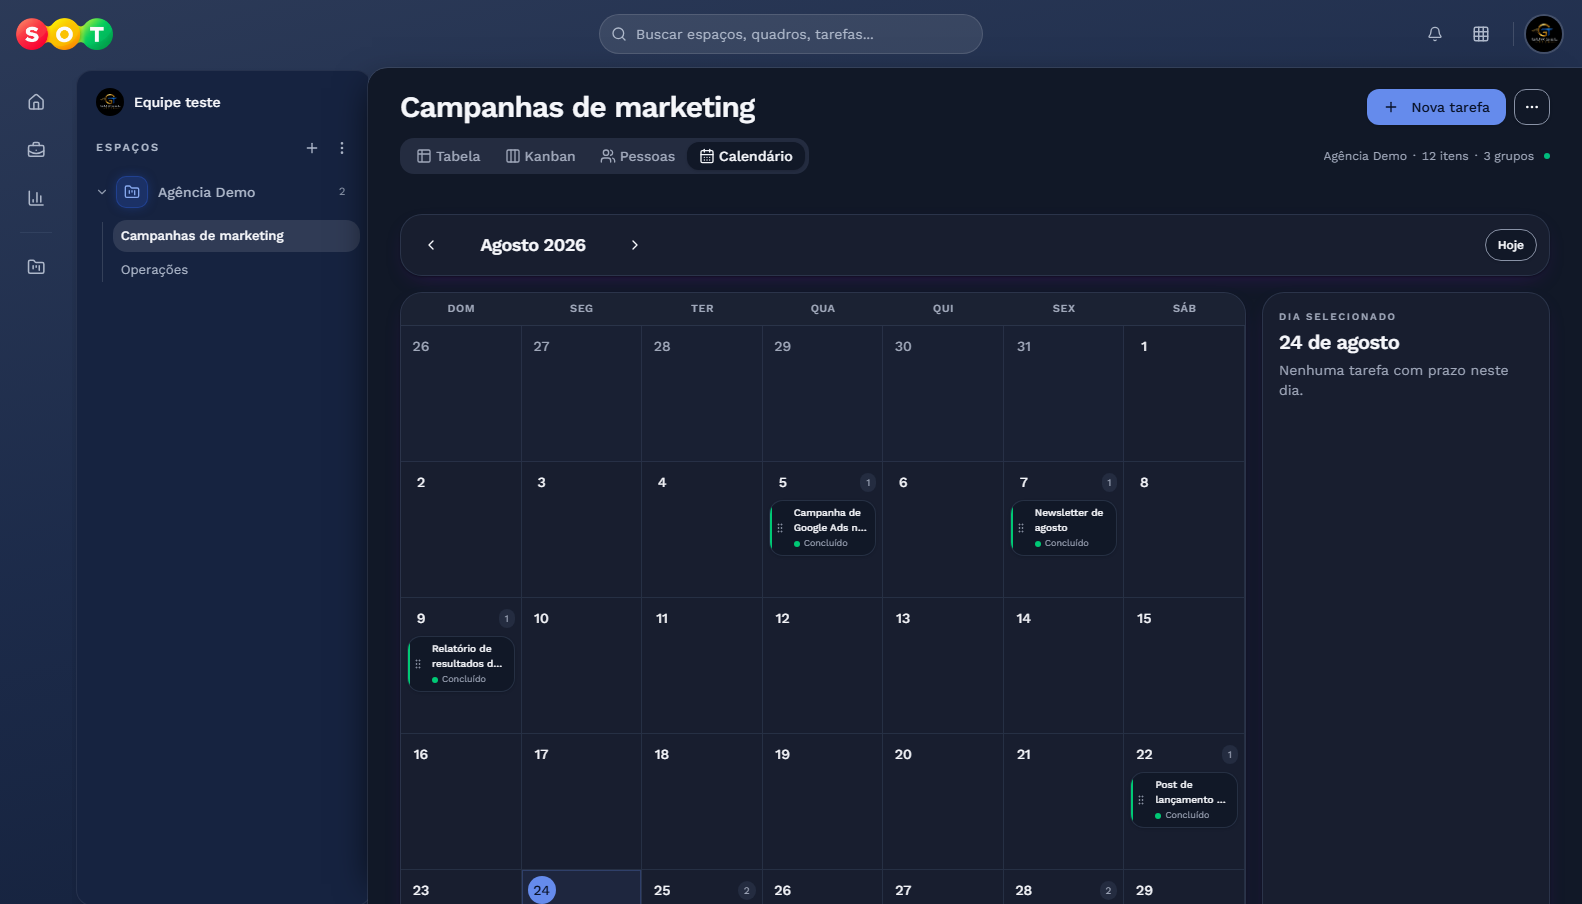Image resolution: width=1582 pixels, height=904 pixels.
Task: Select the Calendário tab
Action: 746,156
